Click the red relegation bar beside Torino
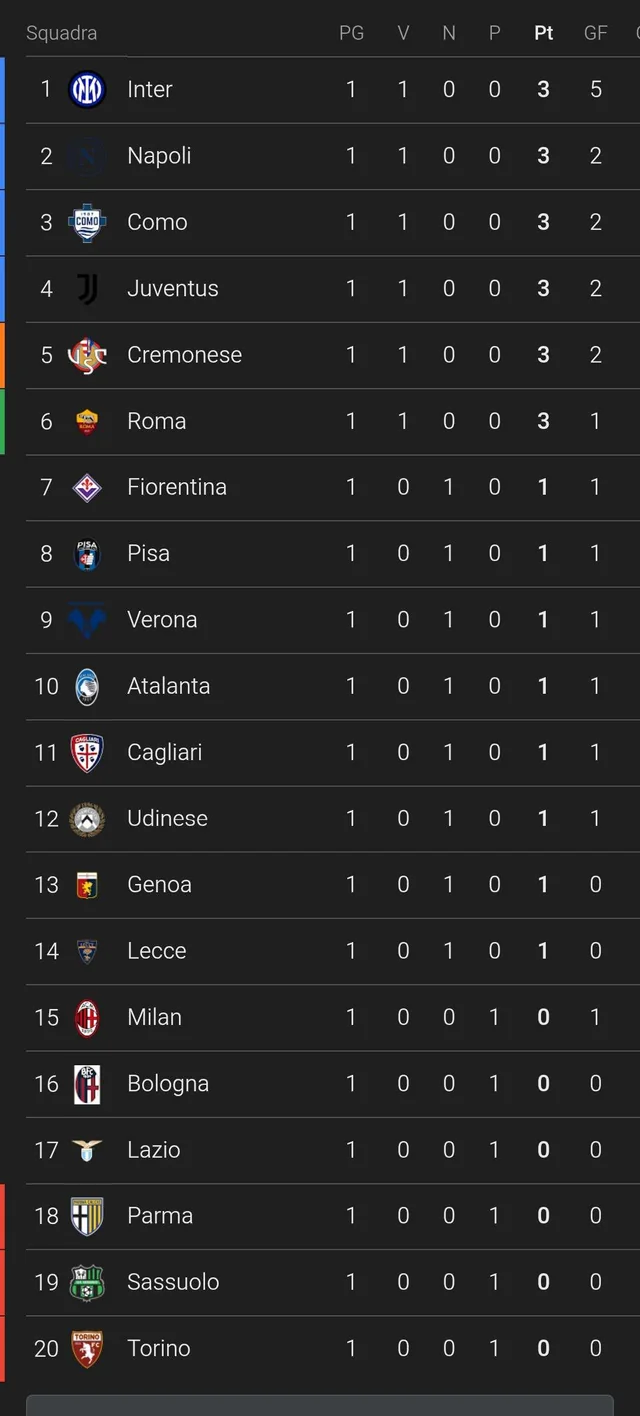 tap(3, 1348)
